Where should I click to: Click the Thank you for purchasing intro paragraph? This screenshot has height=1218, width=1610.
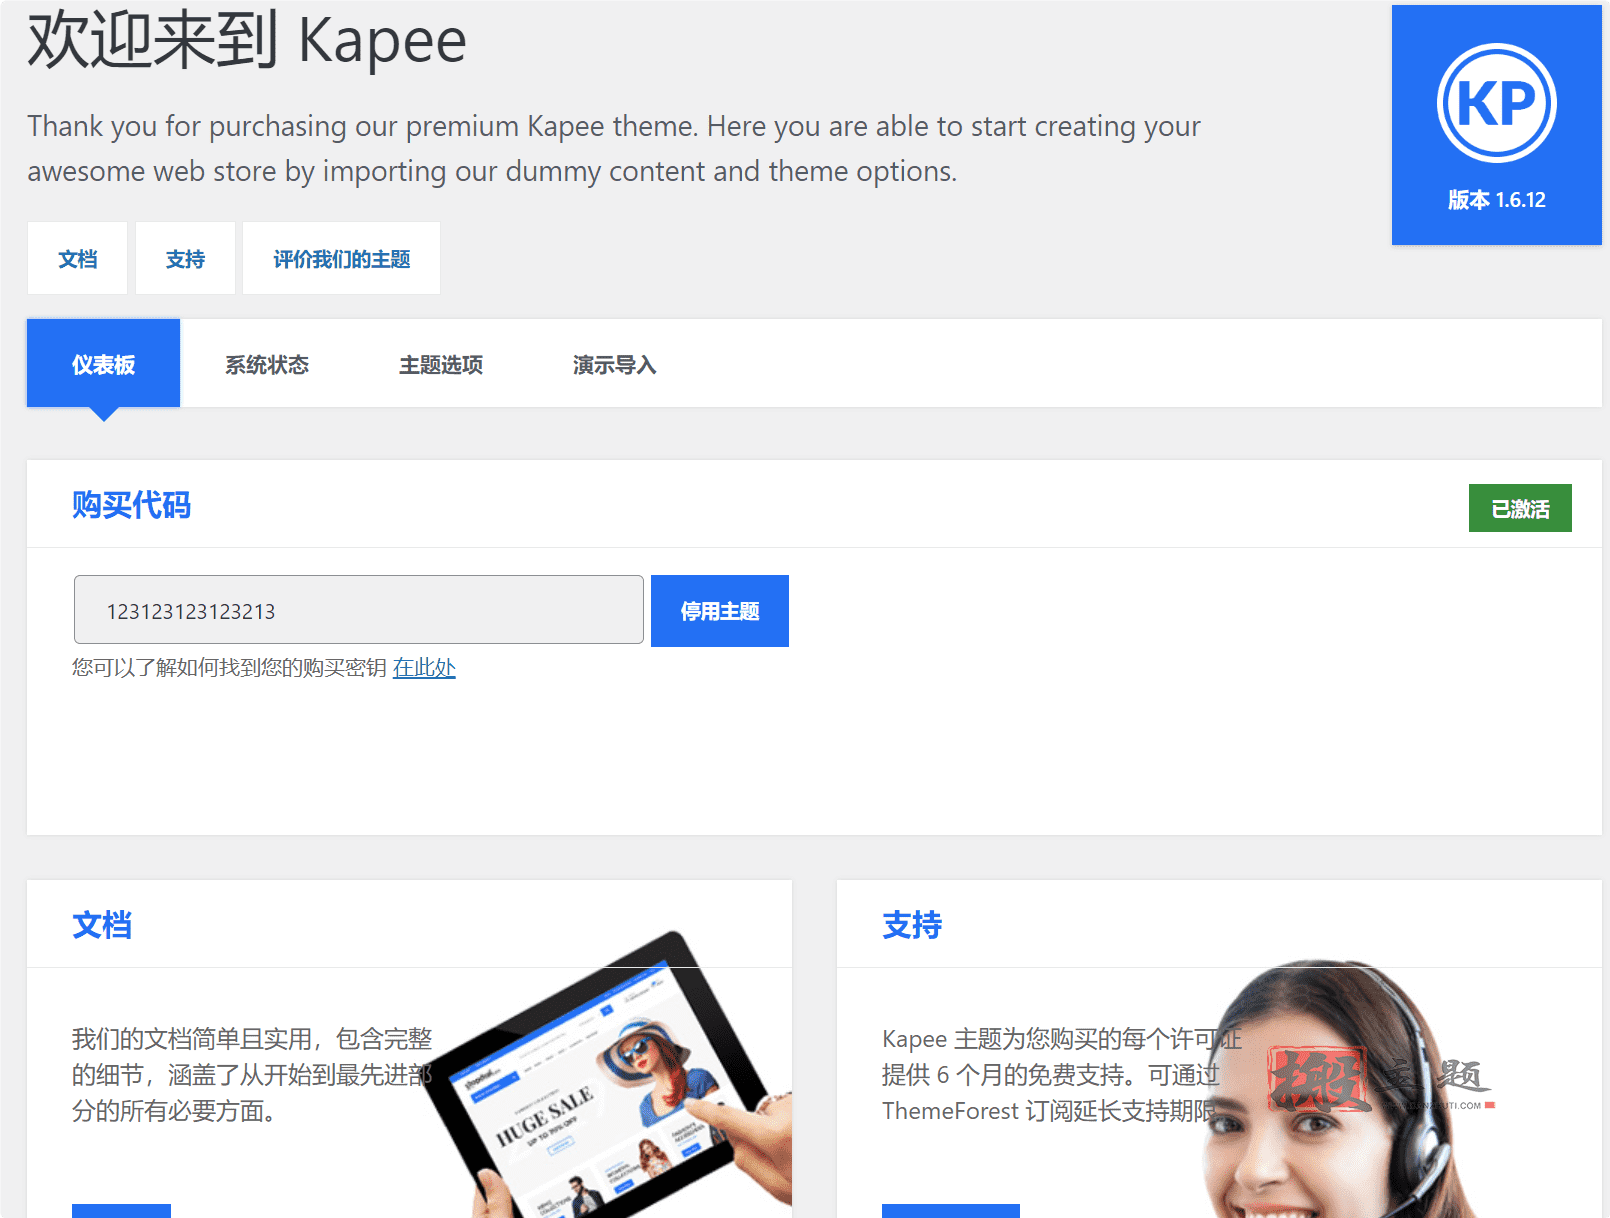pyautogui.click(x=614, y=148)
